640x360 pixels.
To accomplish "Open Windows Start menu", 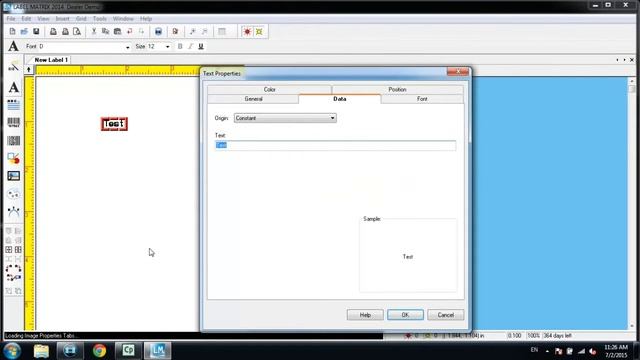I will [x=12, y=351].
